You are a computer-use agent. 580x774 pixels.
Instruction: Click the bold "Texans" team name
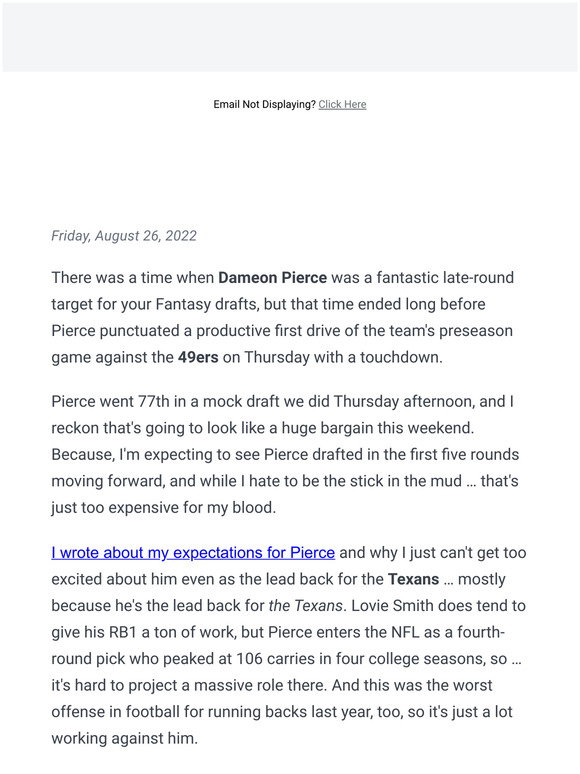414,579
